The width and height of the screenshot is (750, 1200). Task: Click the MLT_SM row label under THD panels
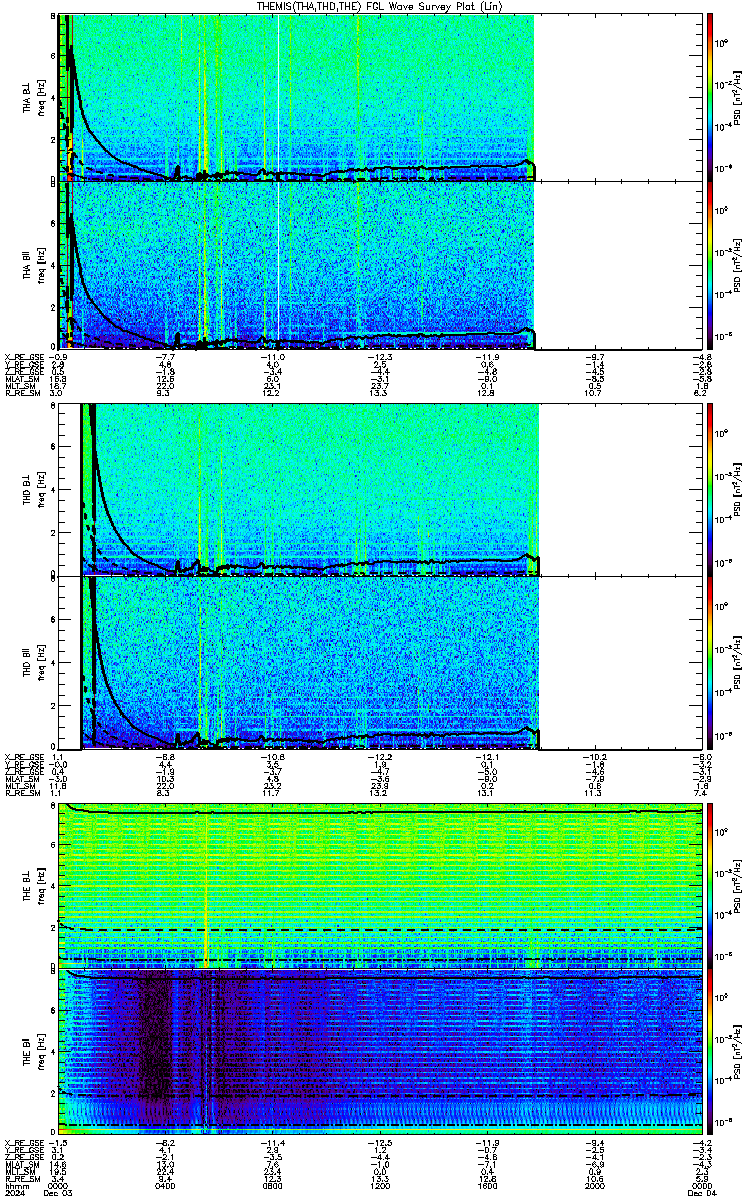(19, 786)
